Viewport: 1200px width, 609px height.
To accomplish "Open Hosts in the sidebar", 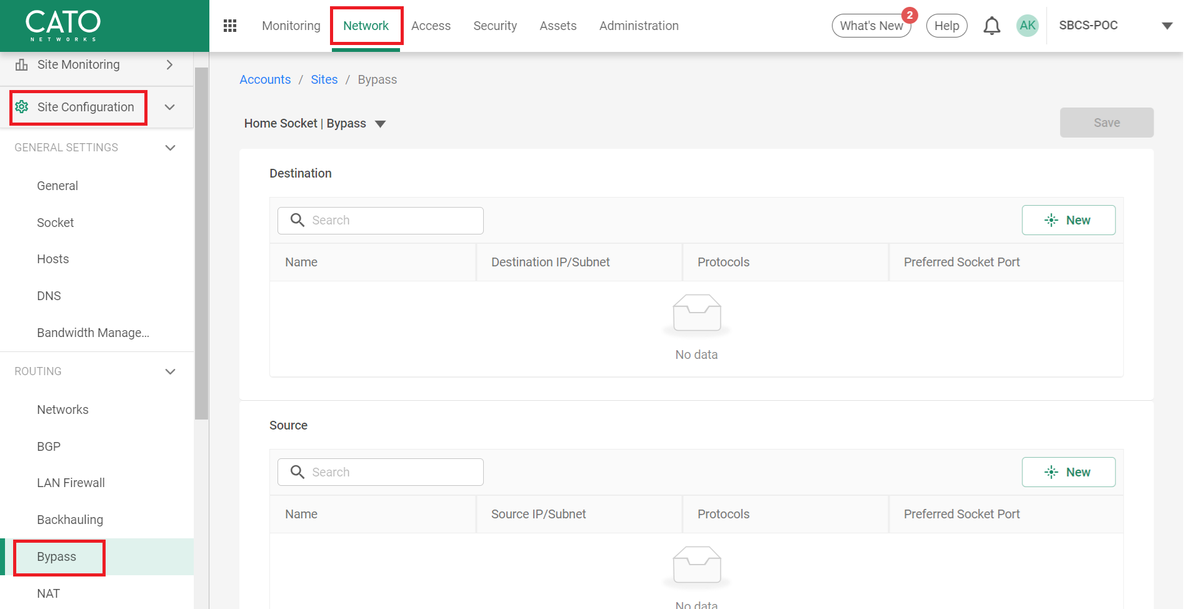I will coord(53,259).
